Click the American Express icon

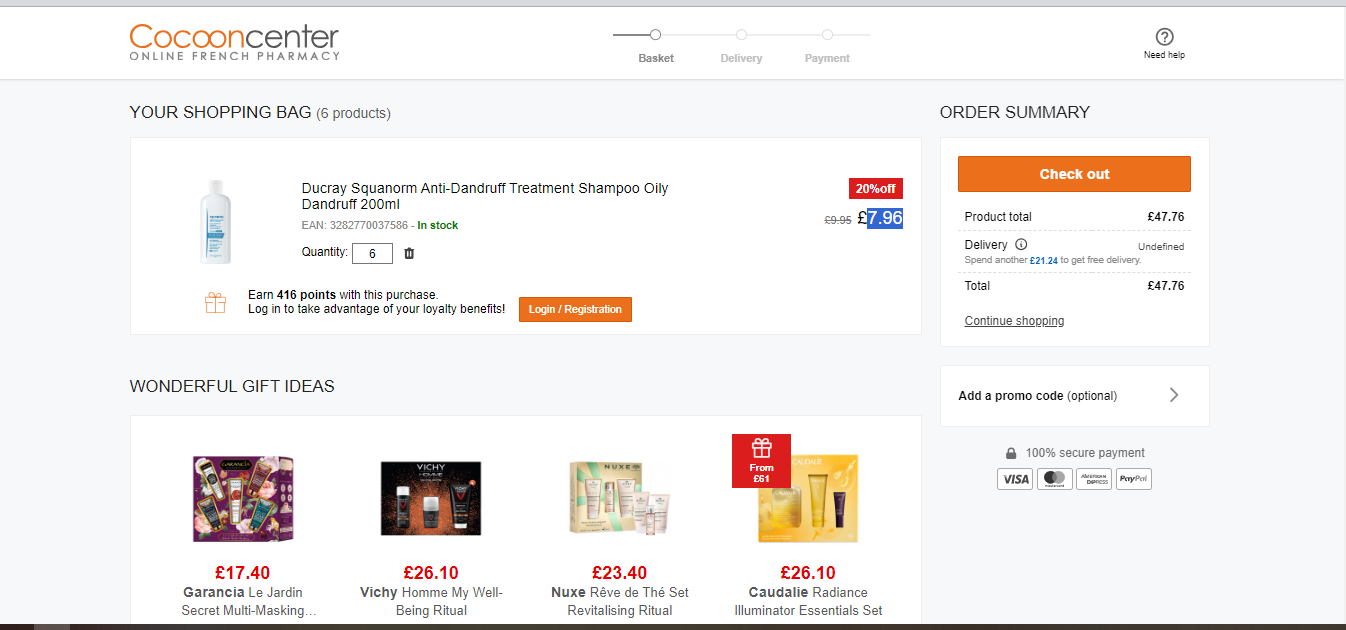coord(1094,479)
